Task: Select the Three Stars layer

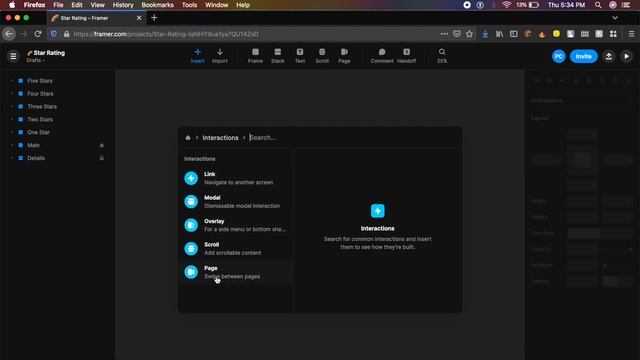Action: tap(42, 107)
